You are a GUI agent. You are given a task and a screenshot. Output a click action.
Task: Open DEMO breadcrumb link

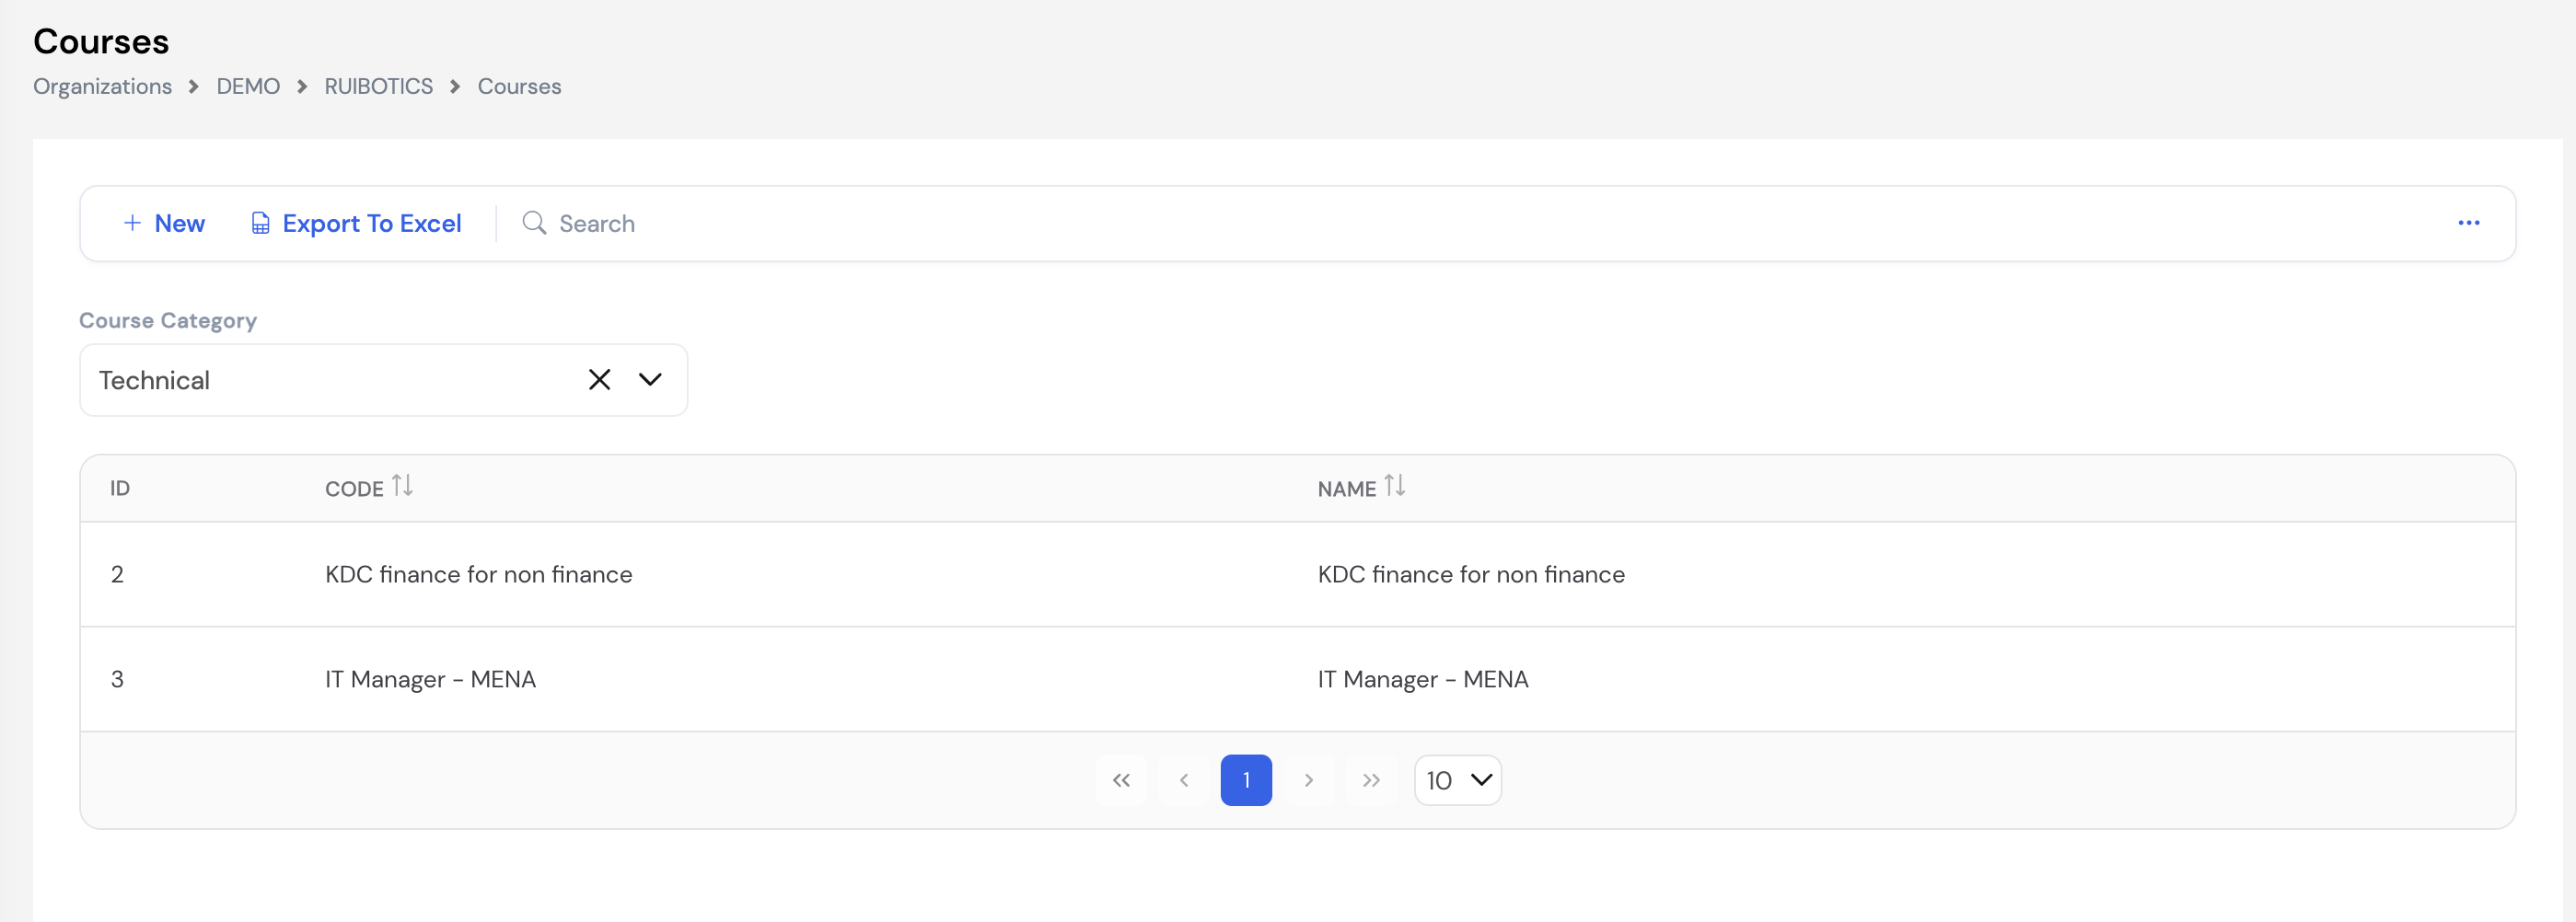pyautogui.click(x=248, y=86)
